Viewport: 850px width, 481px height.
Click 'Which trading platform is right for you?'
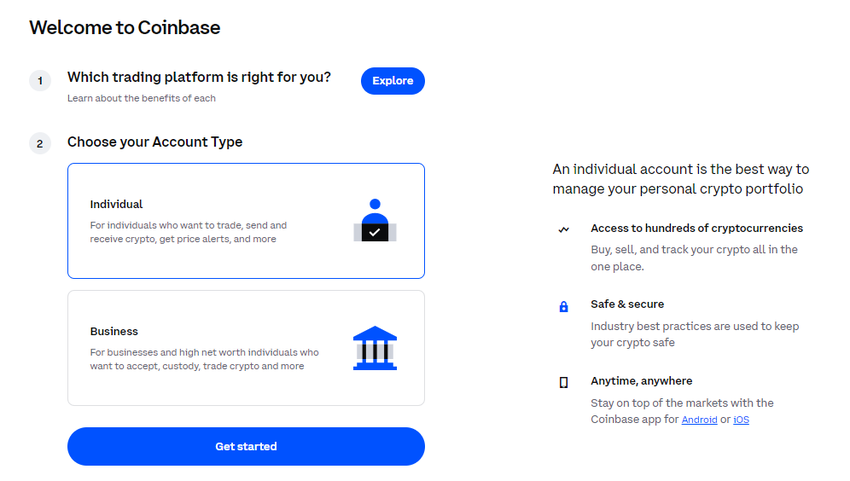click(199, 77)
